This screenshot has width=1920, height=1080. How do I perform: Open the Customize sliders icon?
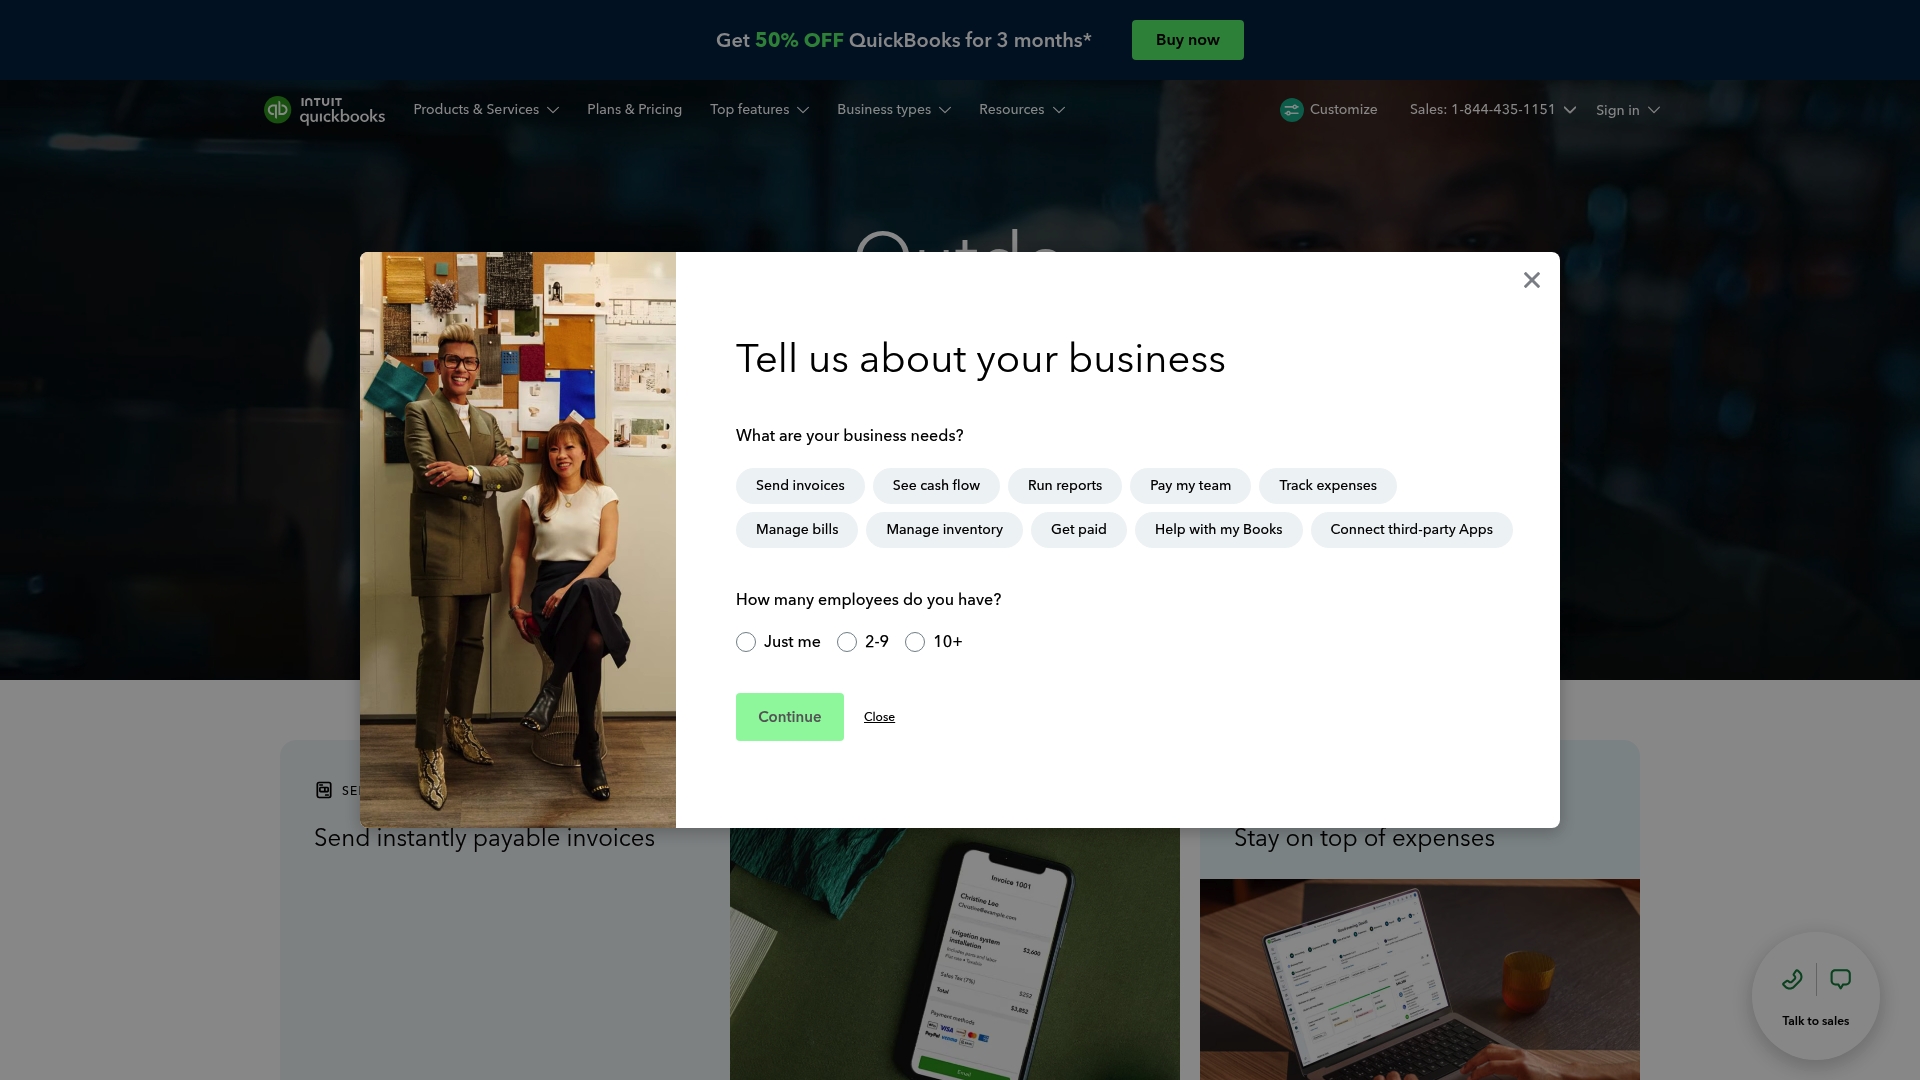click(1291, 110)
